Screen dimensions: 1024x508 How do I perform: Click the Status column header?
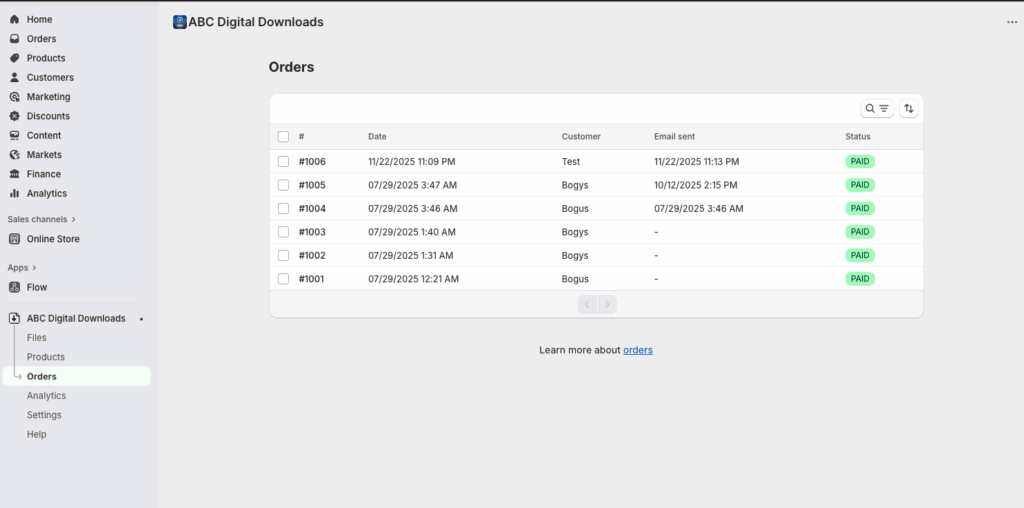(x=857, y=136)
